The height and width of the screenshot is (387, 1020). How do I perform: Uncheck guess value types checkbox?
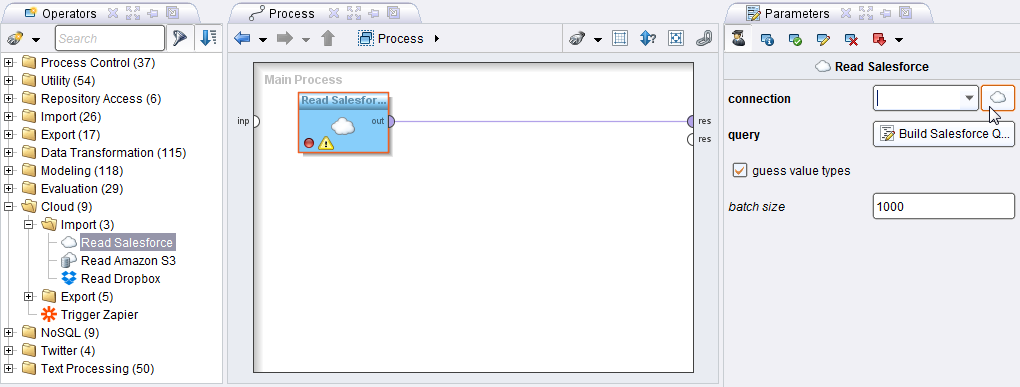[x=740, y=170]
